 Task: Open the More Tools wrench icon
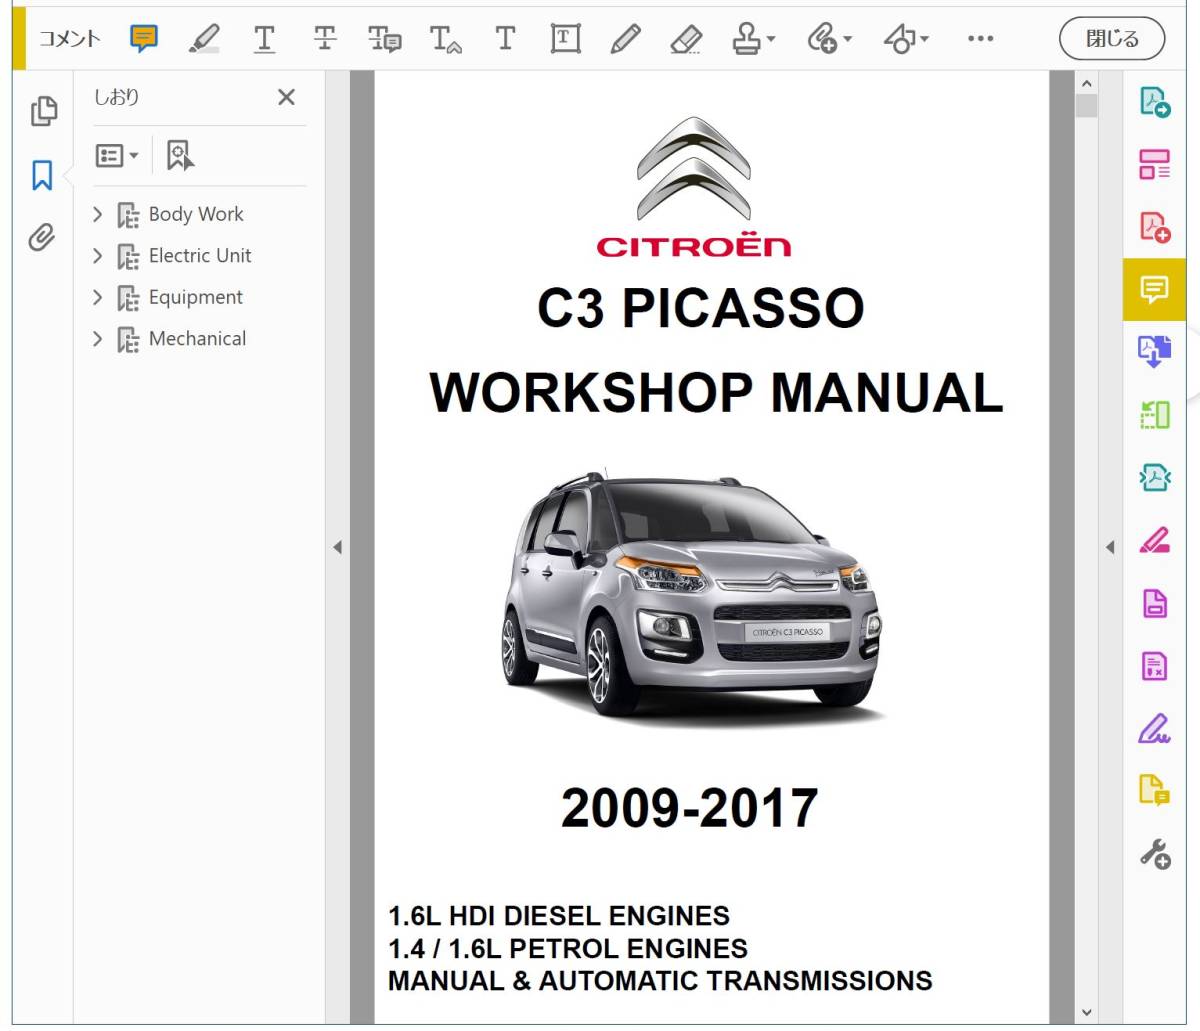coord(1155,854)
